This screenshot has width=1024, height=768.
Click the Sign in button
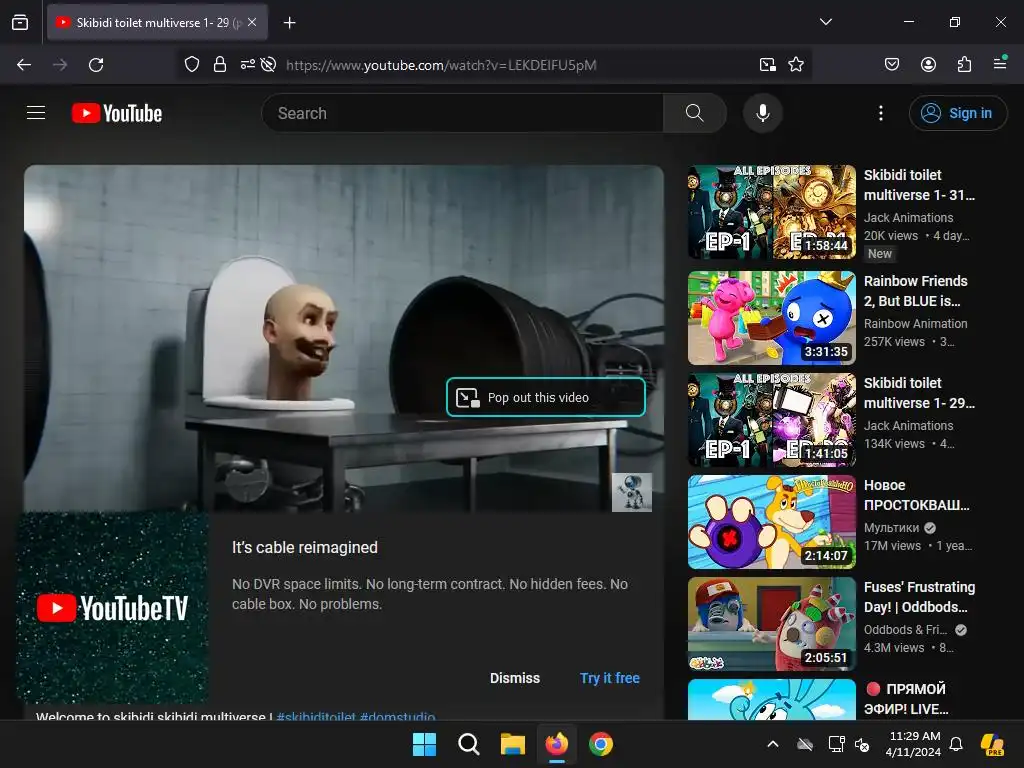[x=957, y=113]
